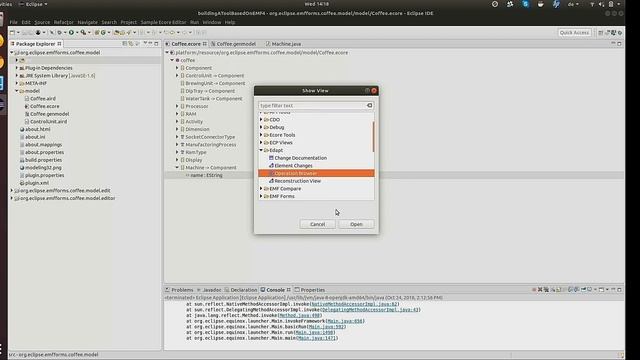Select the Change Documentation view
Image resolution: width=640 pixels, height=360 pixels.
click(300, 158)
